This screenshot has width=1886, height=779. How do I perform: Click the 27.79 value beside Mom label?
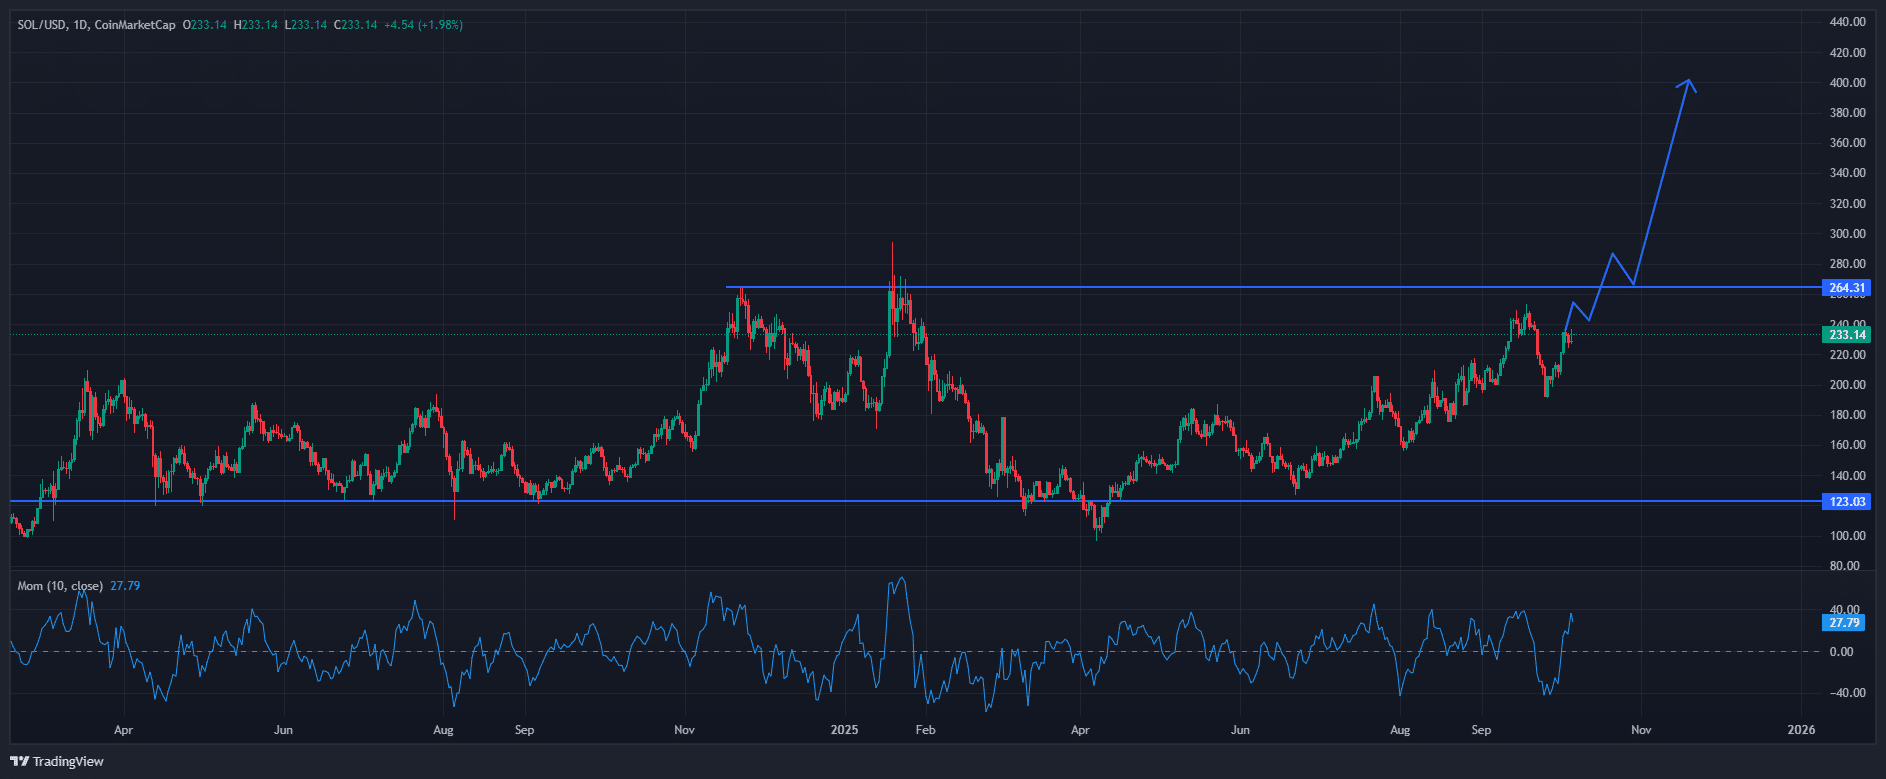(x=125, y=586)
